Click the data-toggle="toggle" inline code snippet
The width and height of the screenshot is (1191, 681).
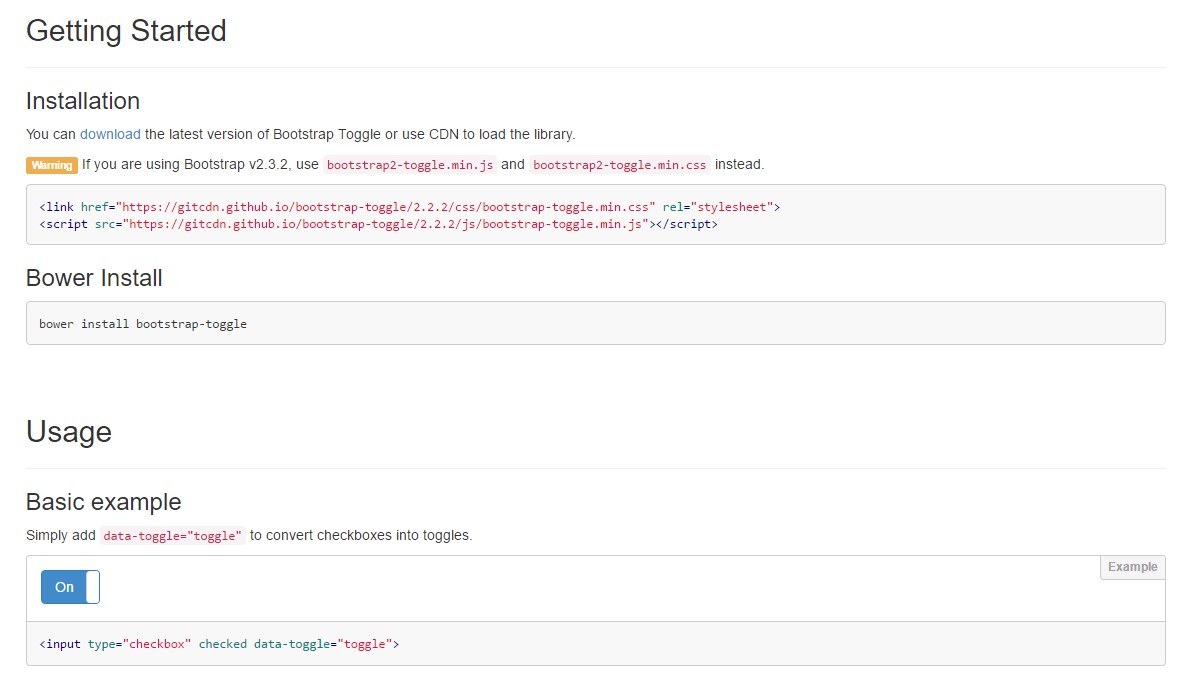click(170, 535)
